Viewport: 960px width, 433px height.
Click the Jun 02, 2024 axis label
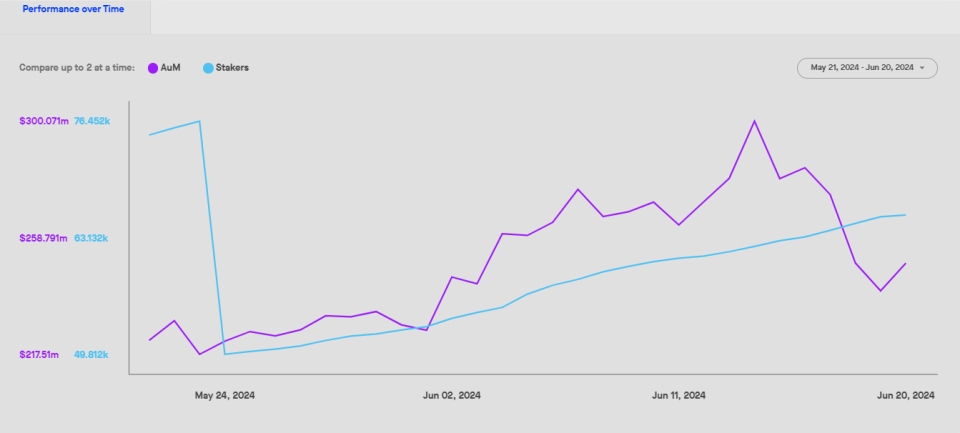coord(452,396)
